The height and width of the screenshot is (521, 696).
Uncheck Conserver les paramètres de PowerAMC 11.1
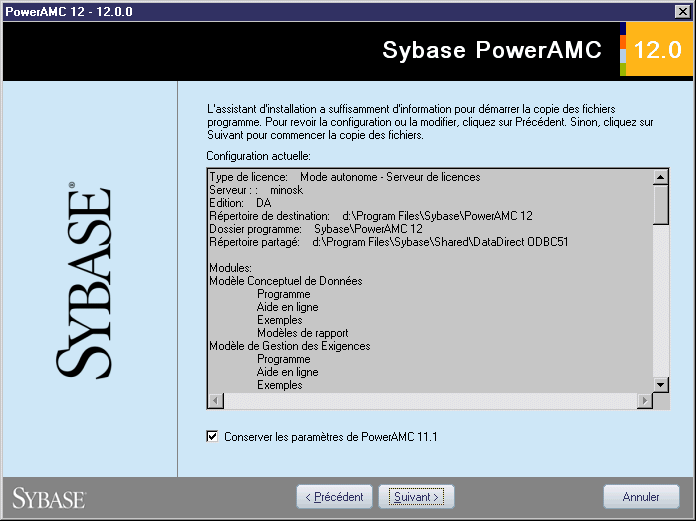point(212,437)
